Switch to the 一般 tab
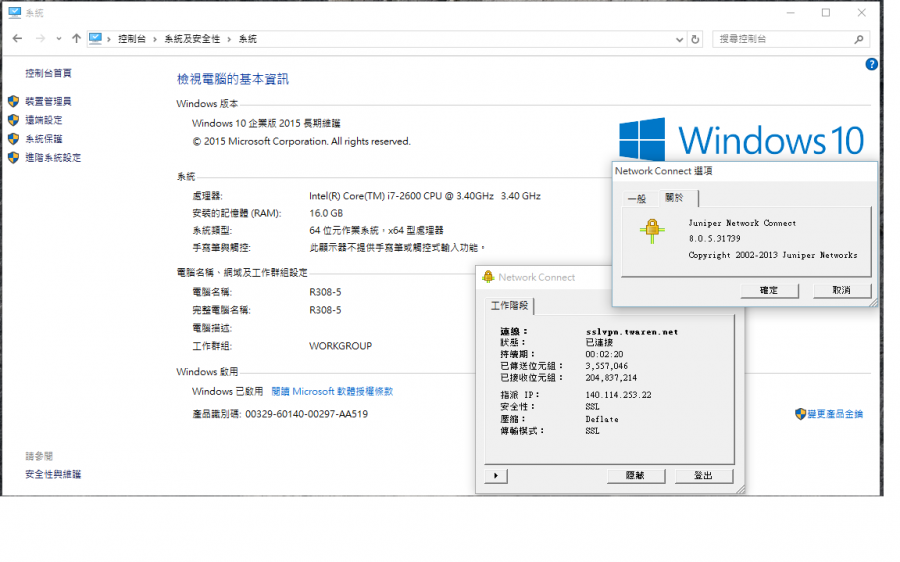The width and height of the screenshot is (900, 562). pos(636,199)
